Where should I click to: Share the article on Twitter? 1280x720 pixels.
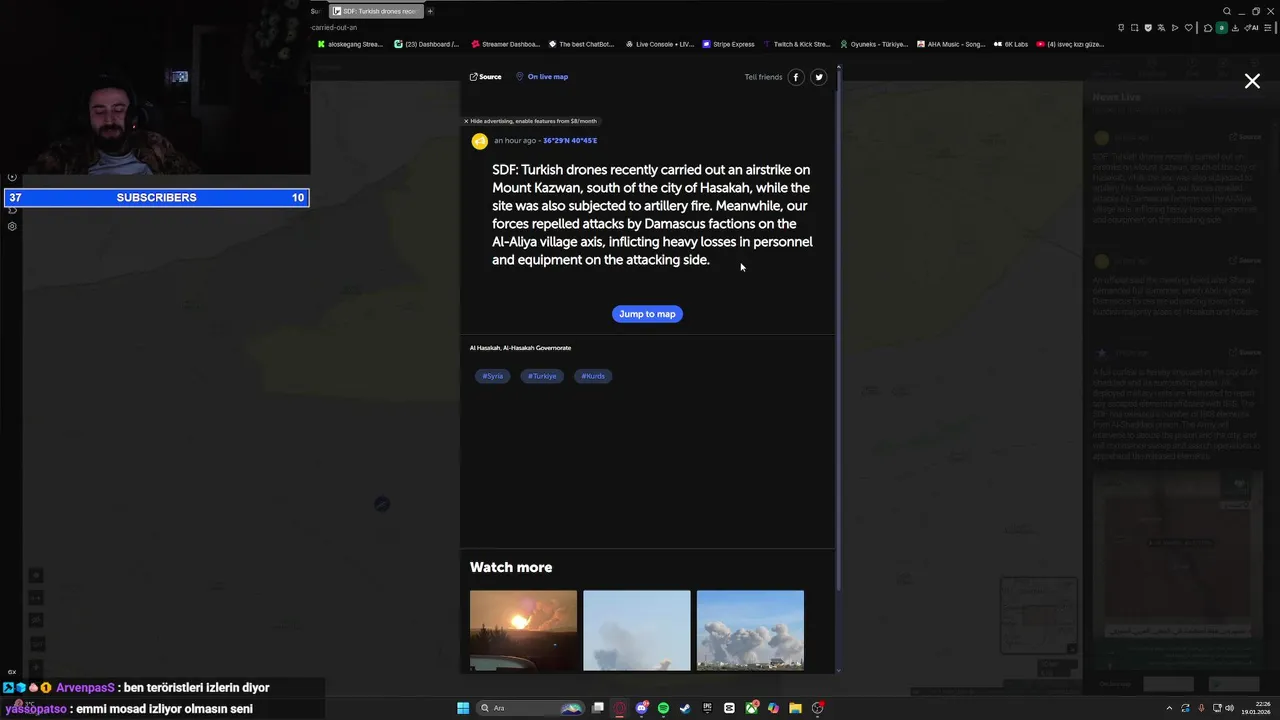click(819, 77)
